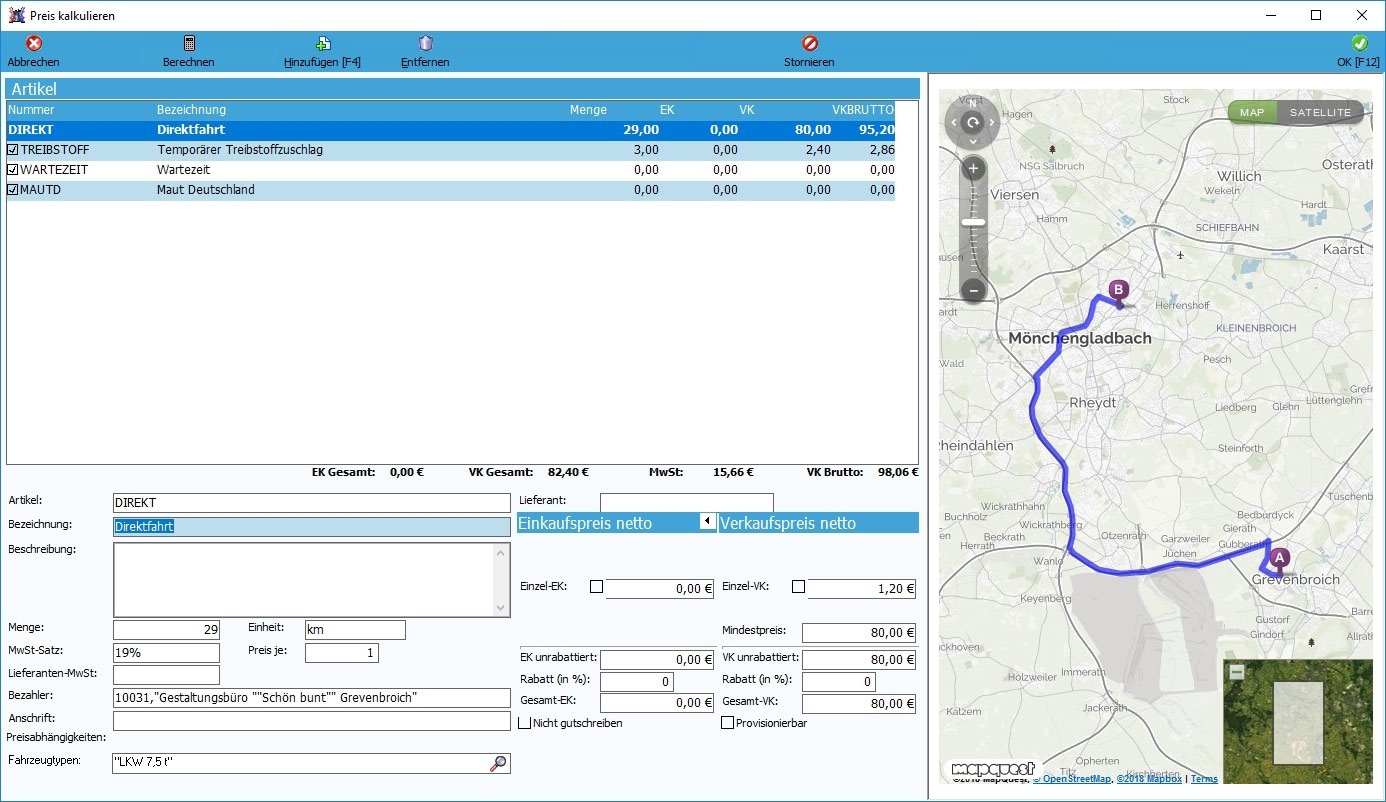Pan the map left
Screen dimensions: 1386x802
tap(954, 123)
